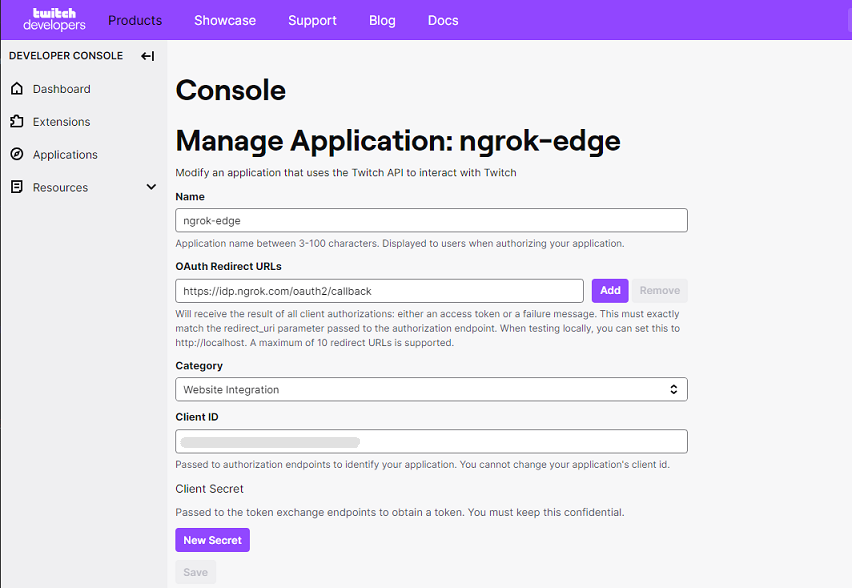Screen dimensions: 852x588
Task: Open the Docs link
Action: click(443, 20)
